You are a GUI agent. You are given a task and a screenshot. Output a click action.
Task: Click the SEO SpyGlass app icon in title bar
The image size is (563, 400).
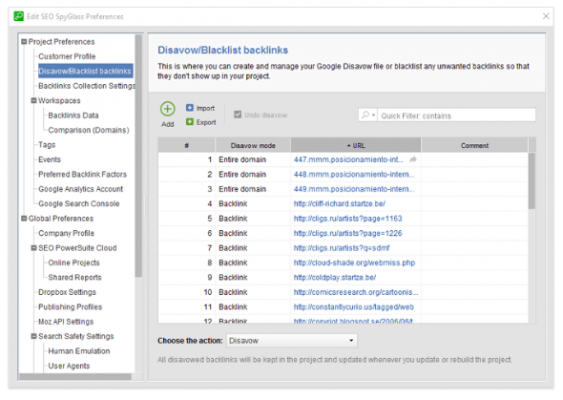[19, 16]
